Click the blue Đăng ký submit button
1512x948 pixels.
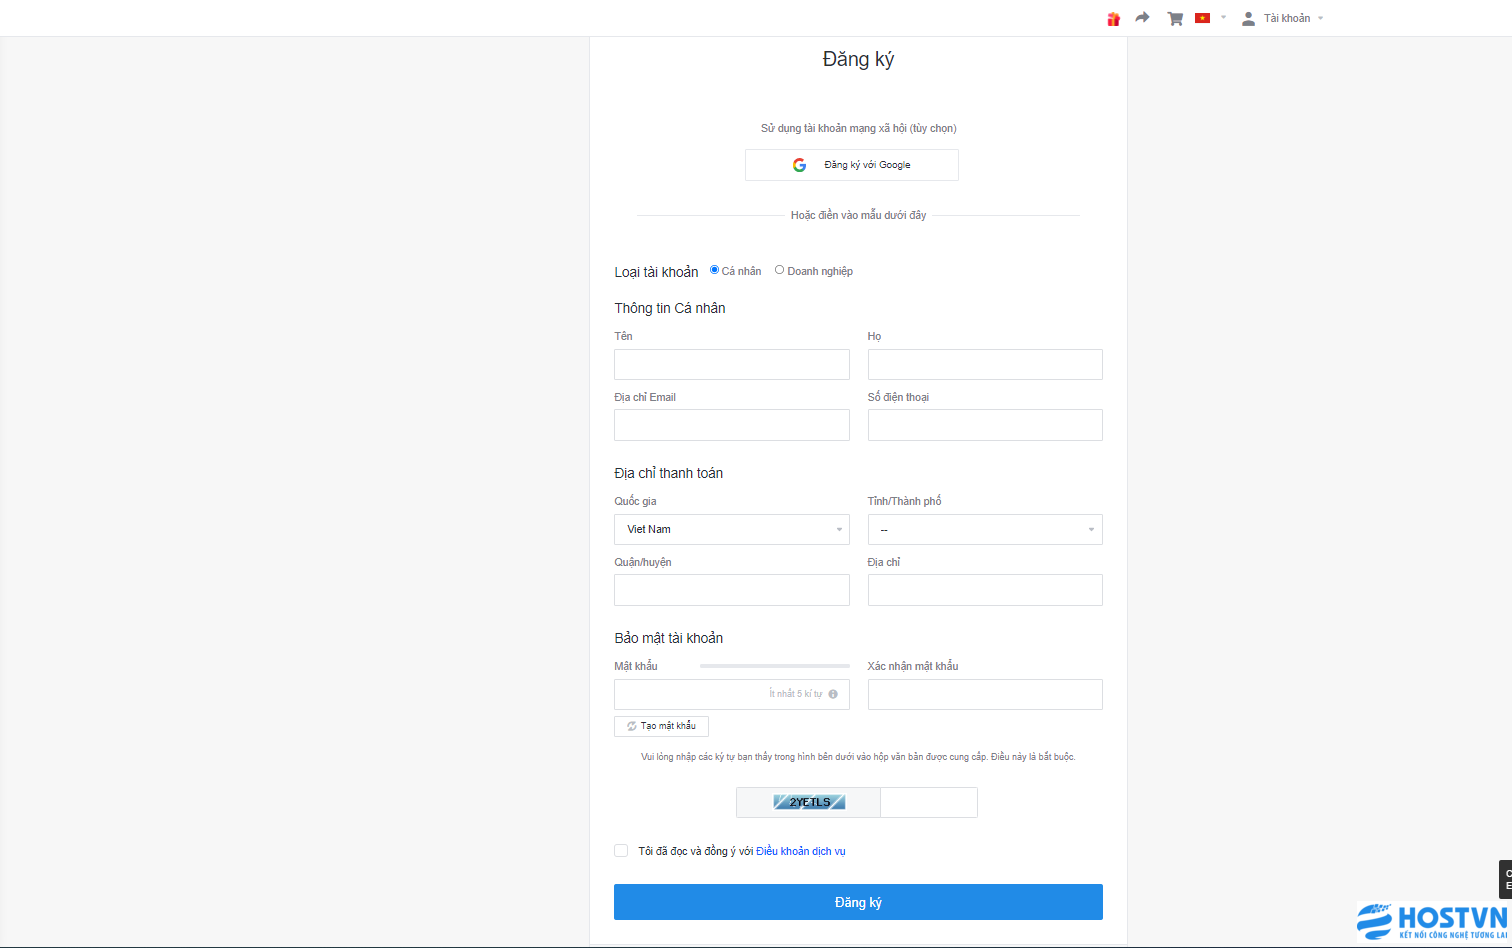858,902
